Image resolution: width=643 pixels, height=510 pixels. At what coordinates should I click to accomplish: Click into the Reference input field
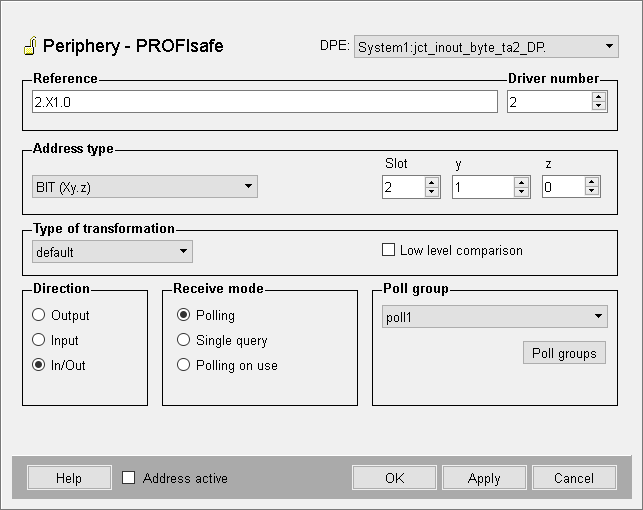(265, 102)
